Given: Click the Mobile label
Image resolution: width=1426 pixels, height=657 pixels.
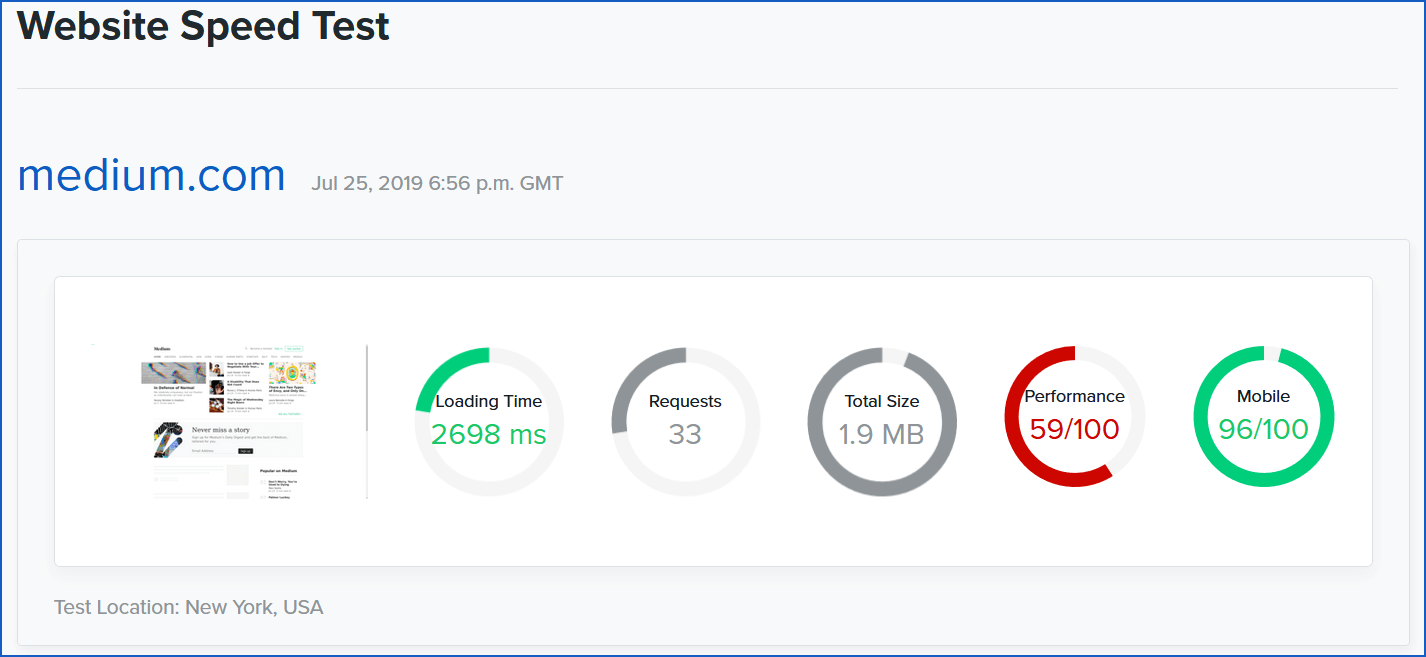Looking at the screenshot, I should click(1264, 397).
